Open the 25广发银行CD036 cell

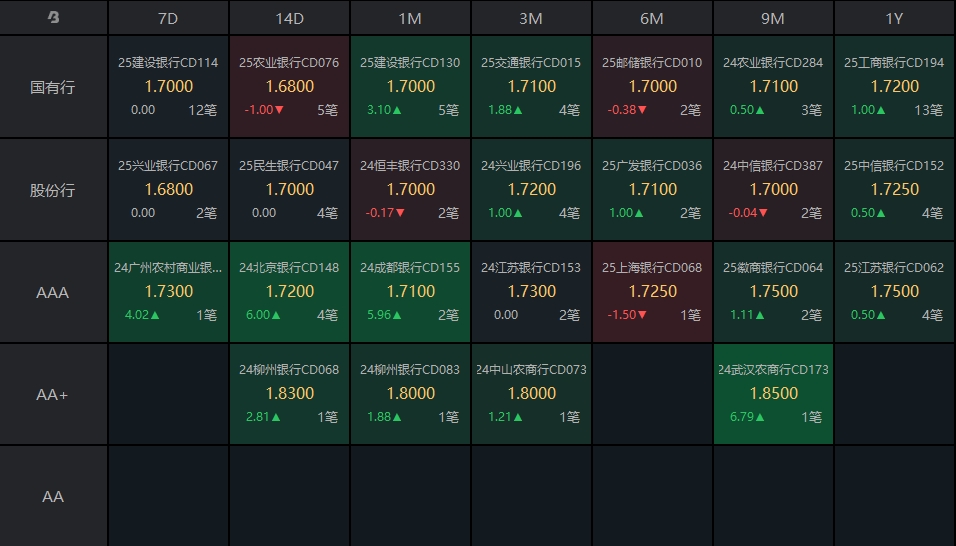[x=652, y=190]
